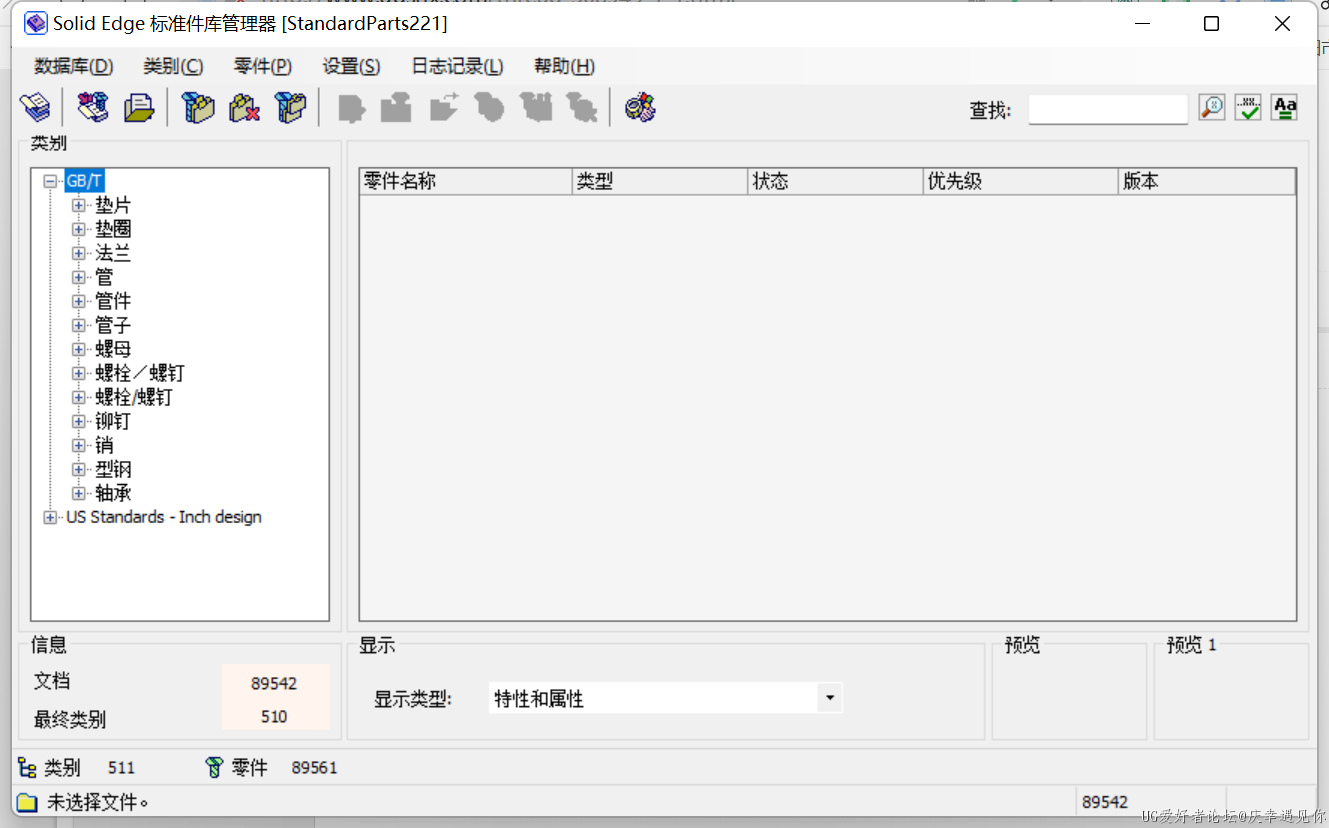The height and width of the screenshot is (828, 1329).
Task: Select the 垫片 tree item label
Action: (x=113, y=206)
